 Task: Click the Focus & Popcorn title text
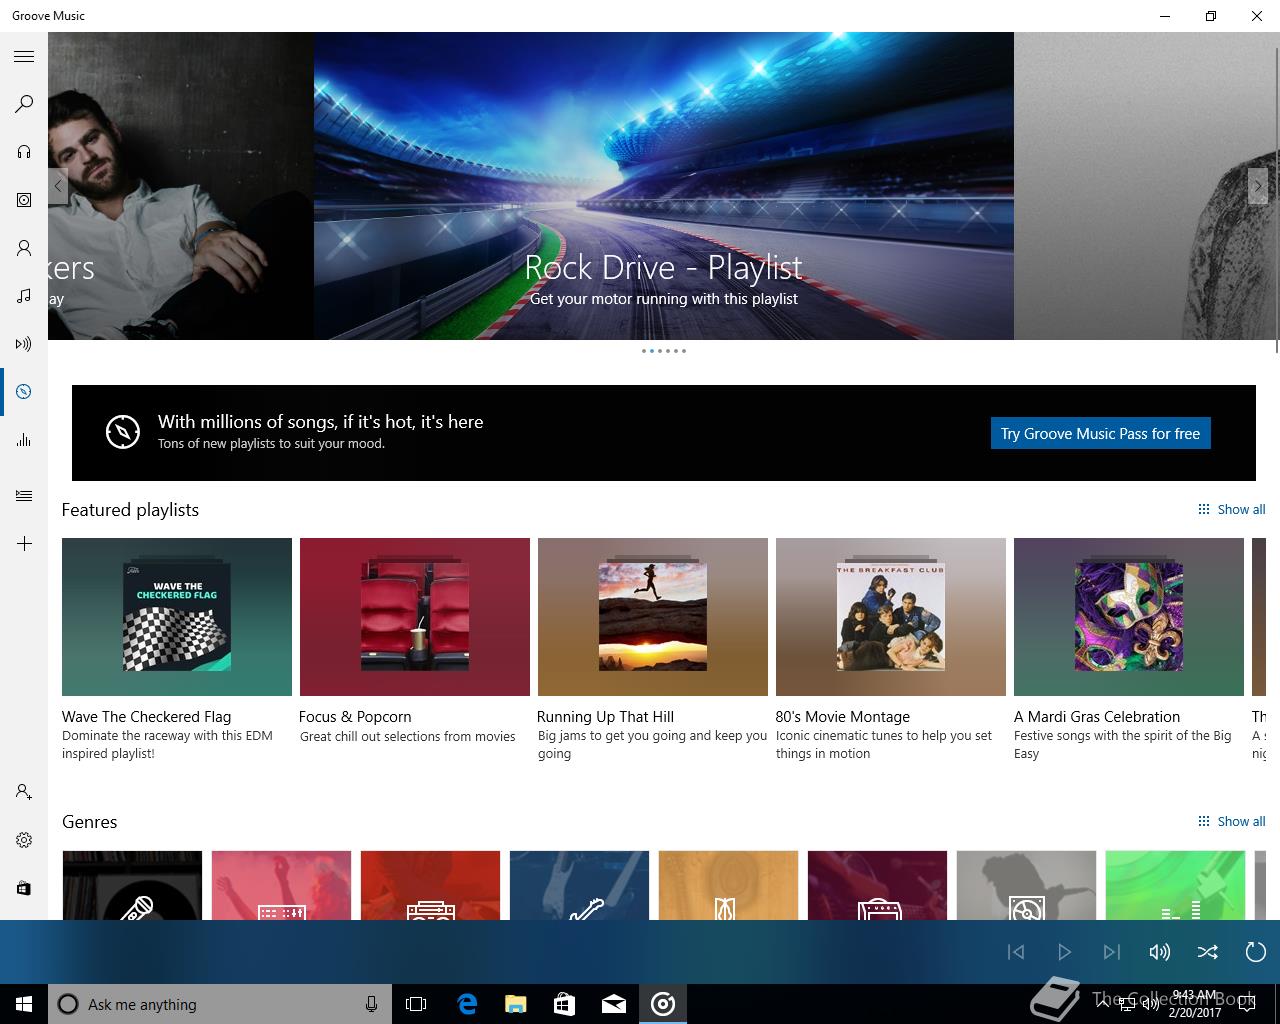pyautogui.click(x=355, y=716)
